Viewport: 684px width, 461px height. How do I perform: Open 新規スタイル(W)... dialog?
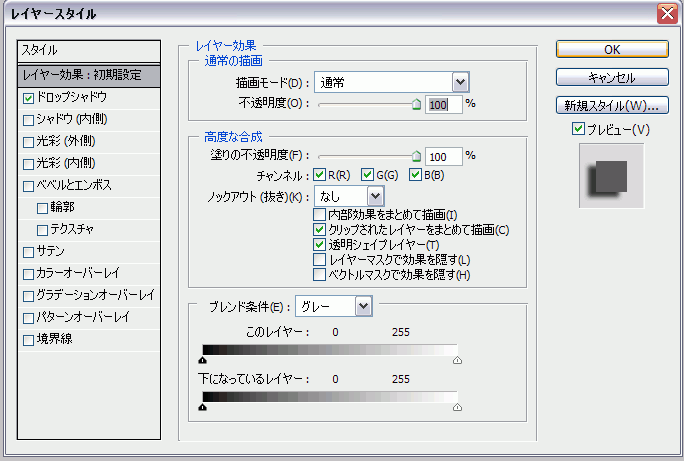click(612, 105)
